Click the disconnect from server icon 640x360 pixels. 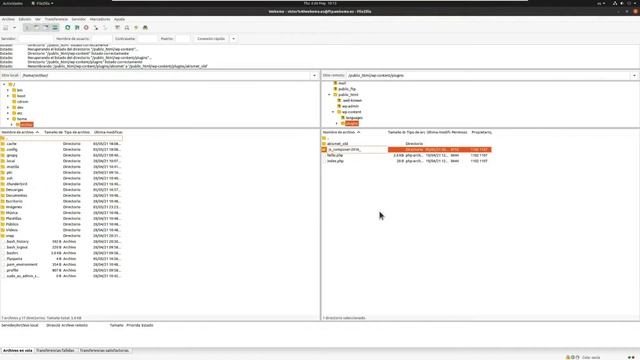coord(96,28)
